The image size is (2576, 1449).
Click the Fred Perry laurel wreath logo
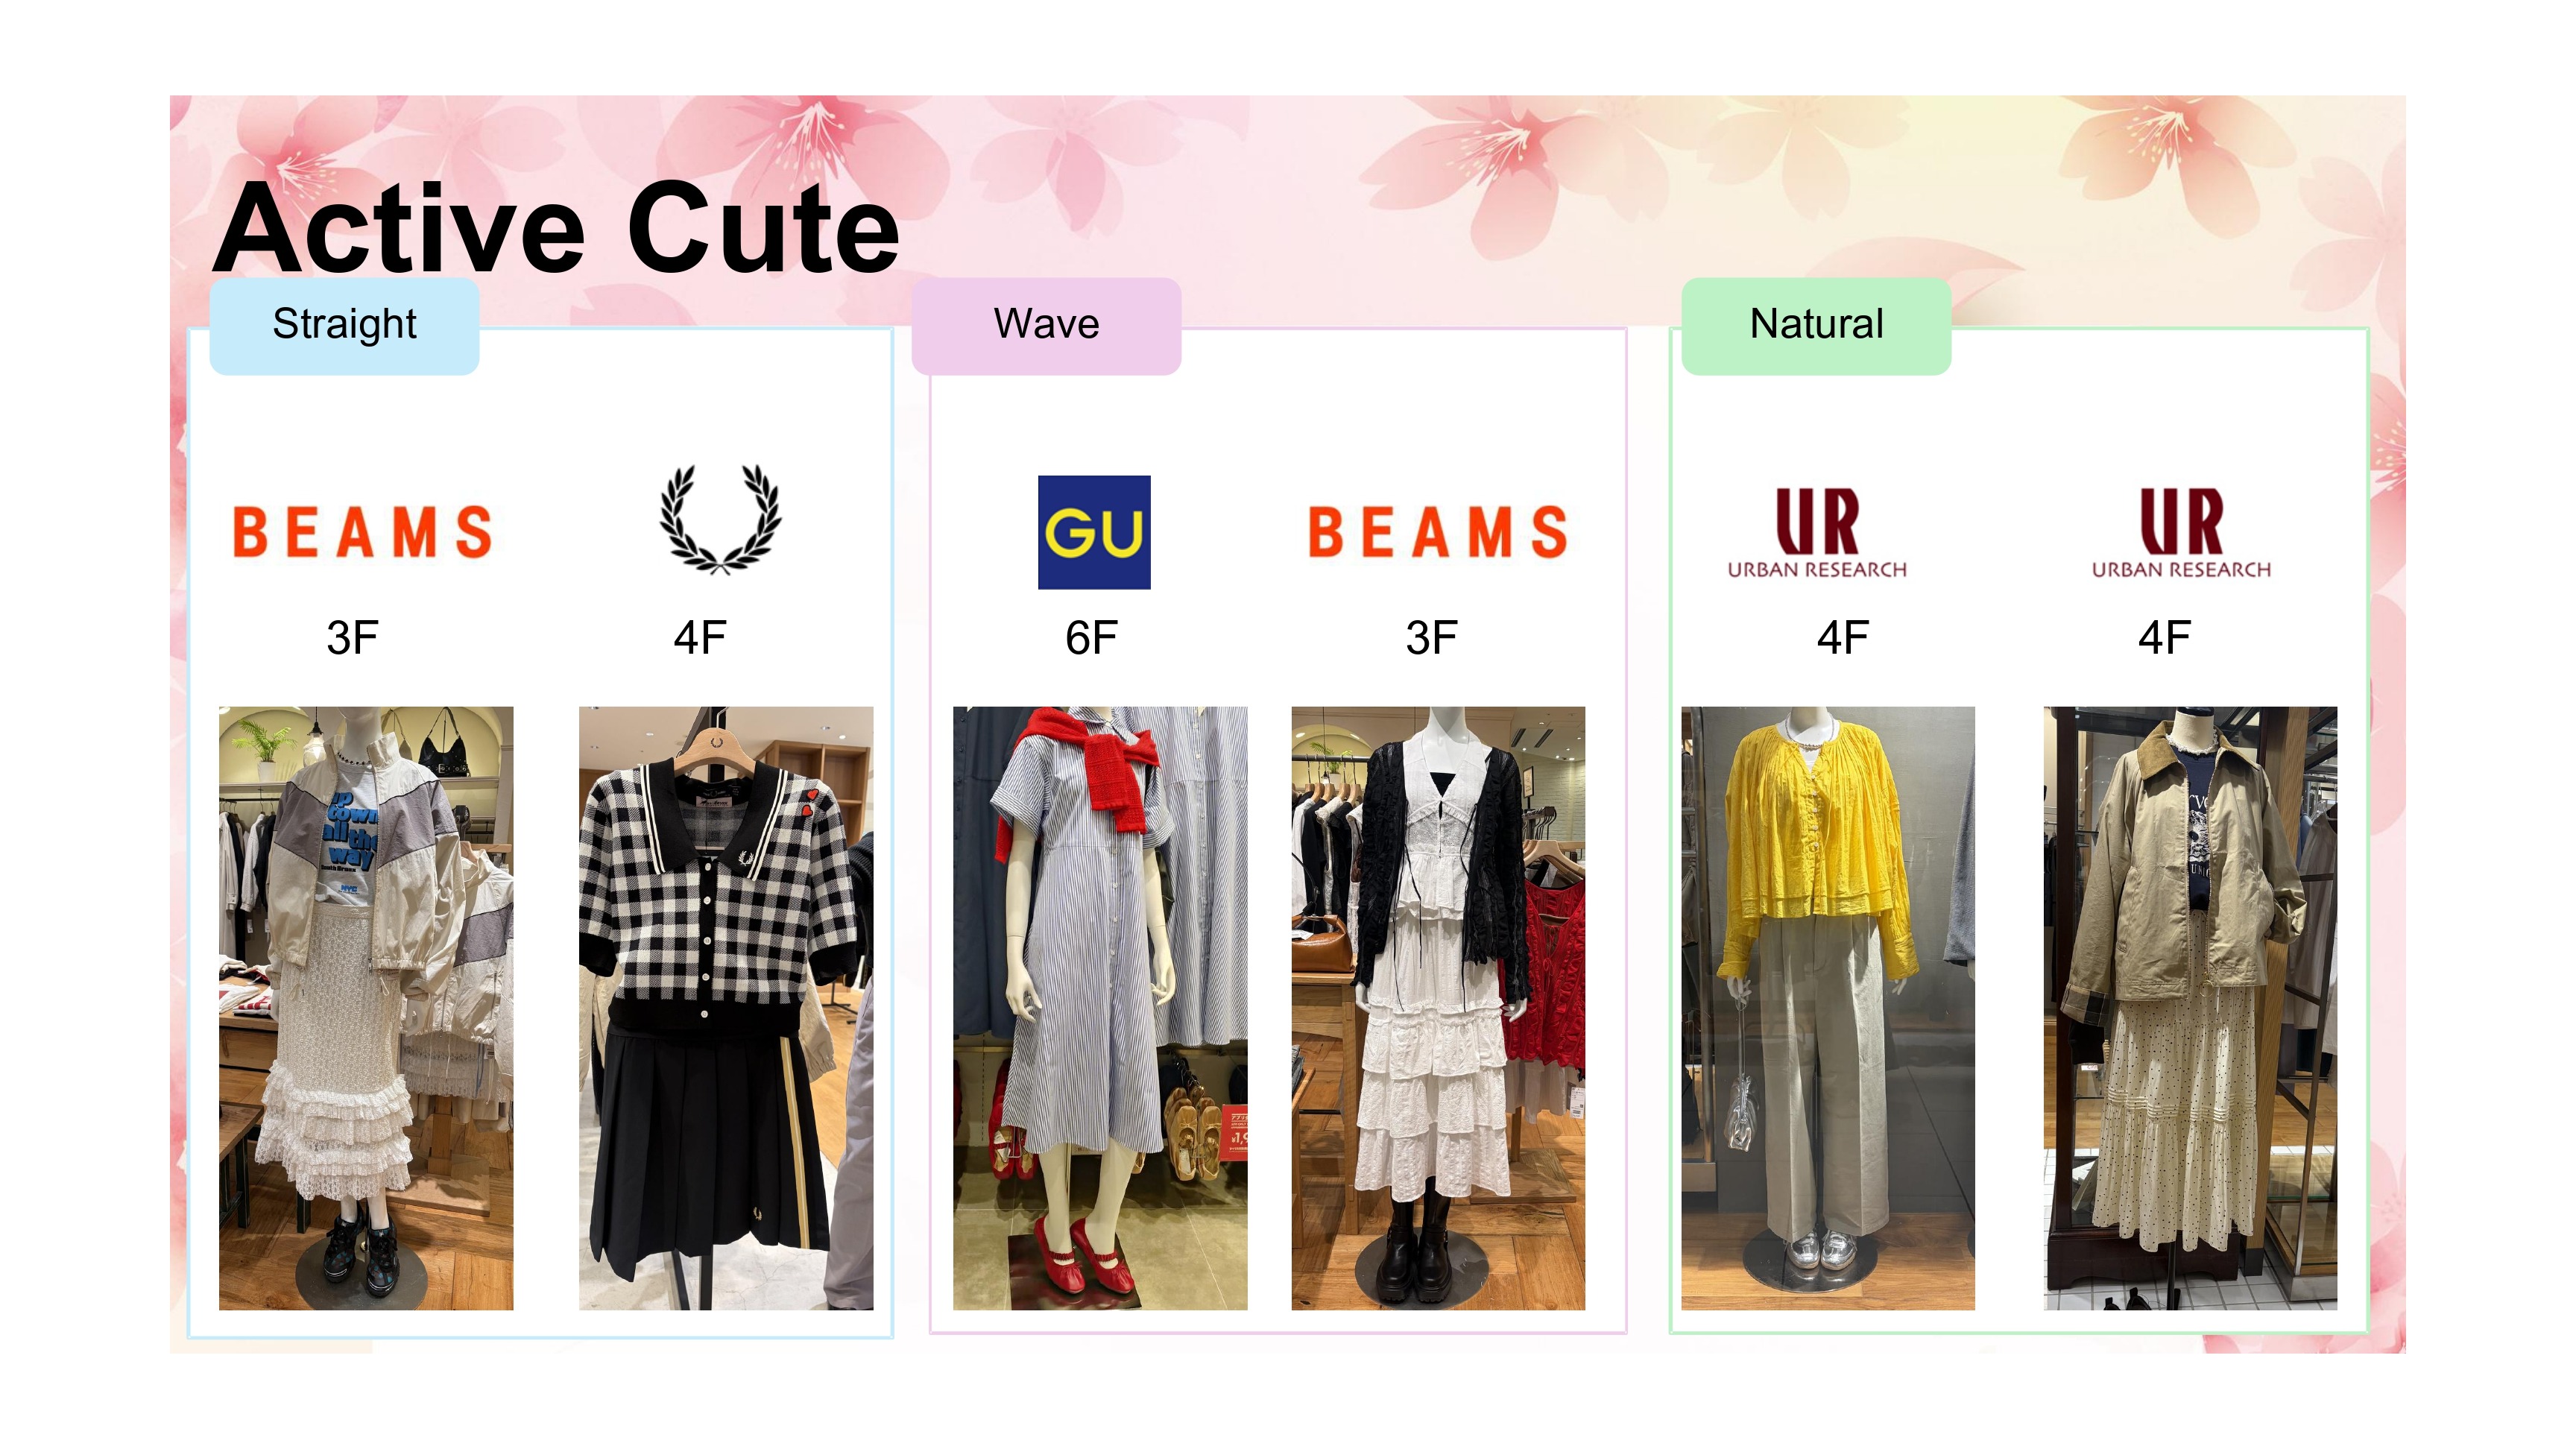pos(720,519)
